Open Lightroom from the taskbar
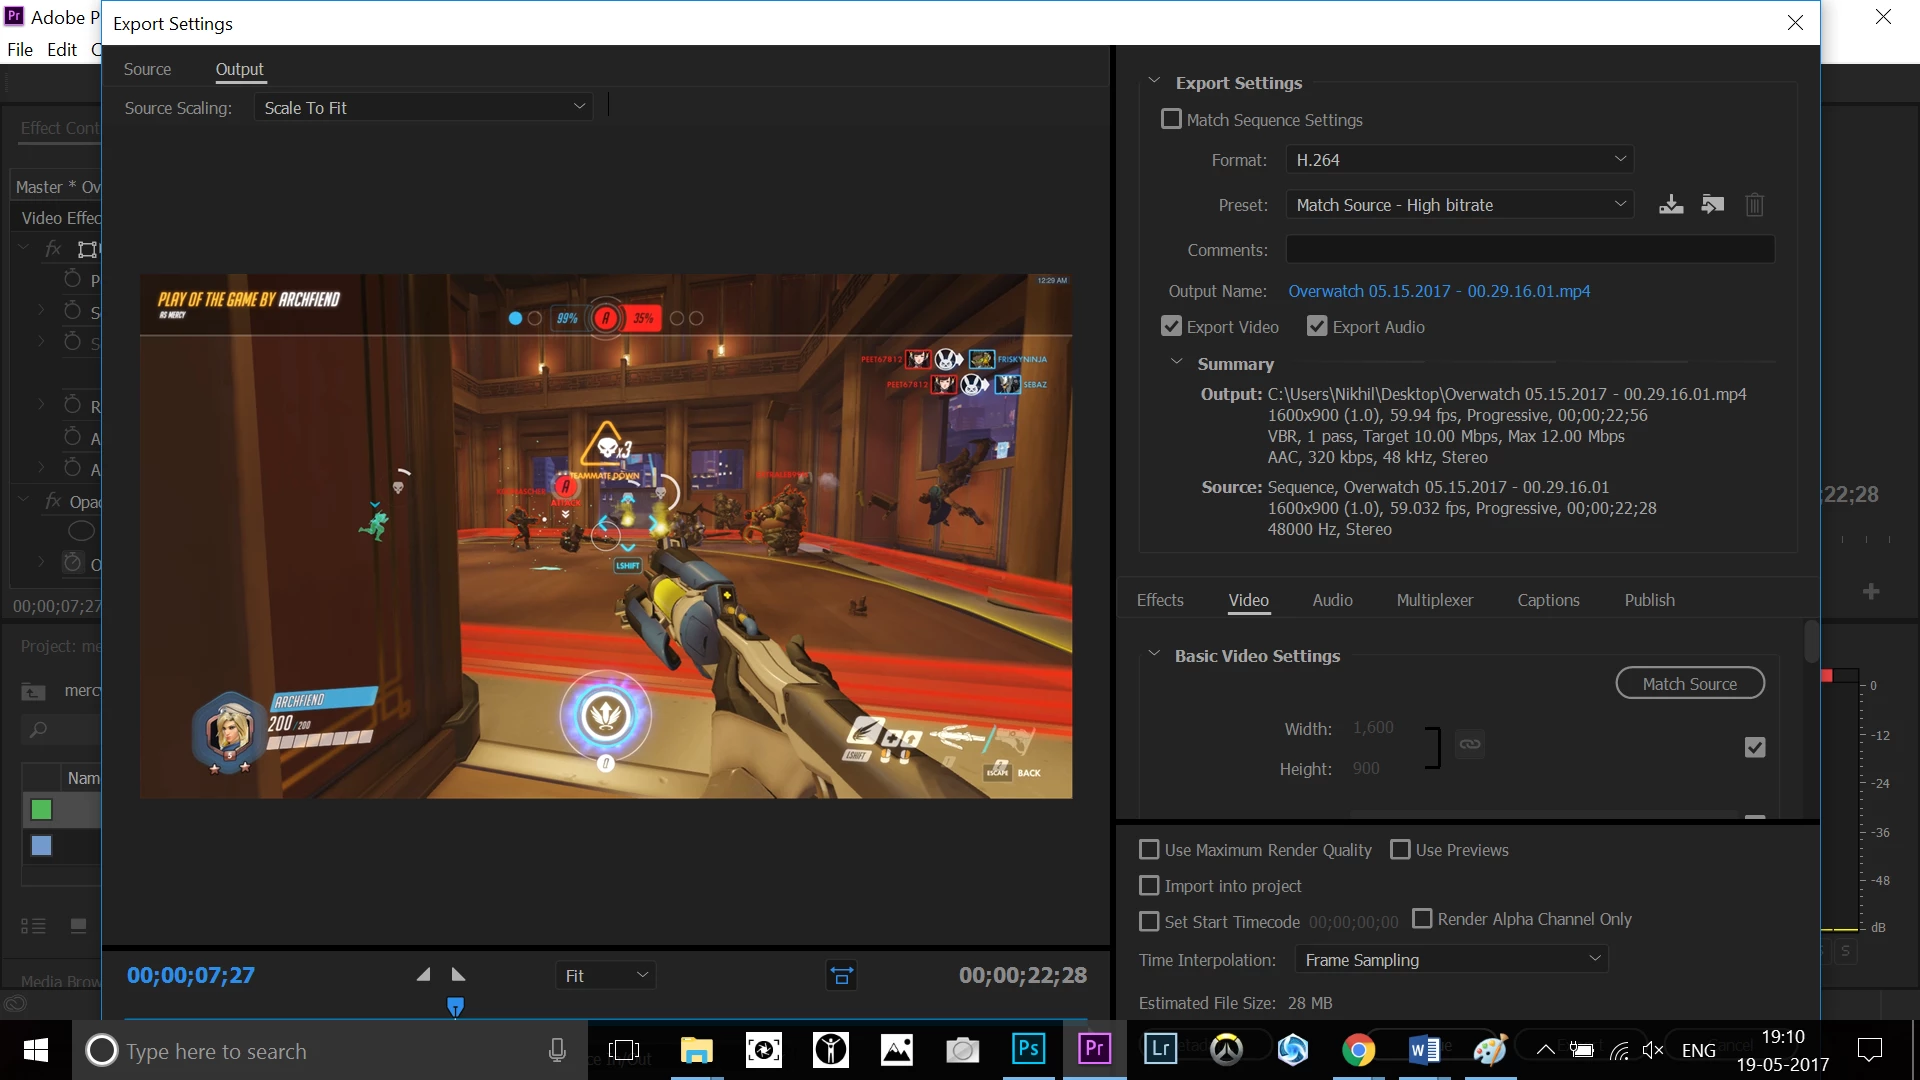The image size is (1920, 1080). (1160, 1049)
